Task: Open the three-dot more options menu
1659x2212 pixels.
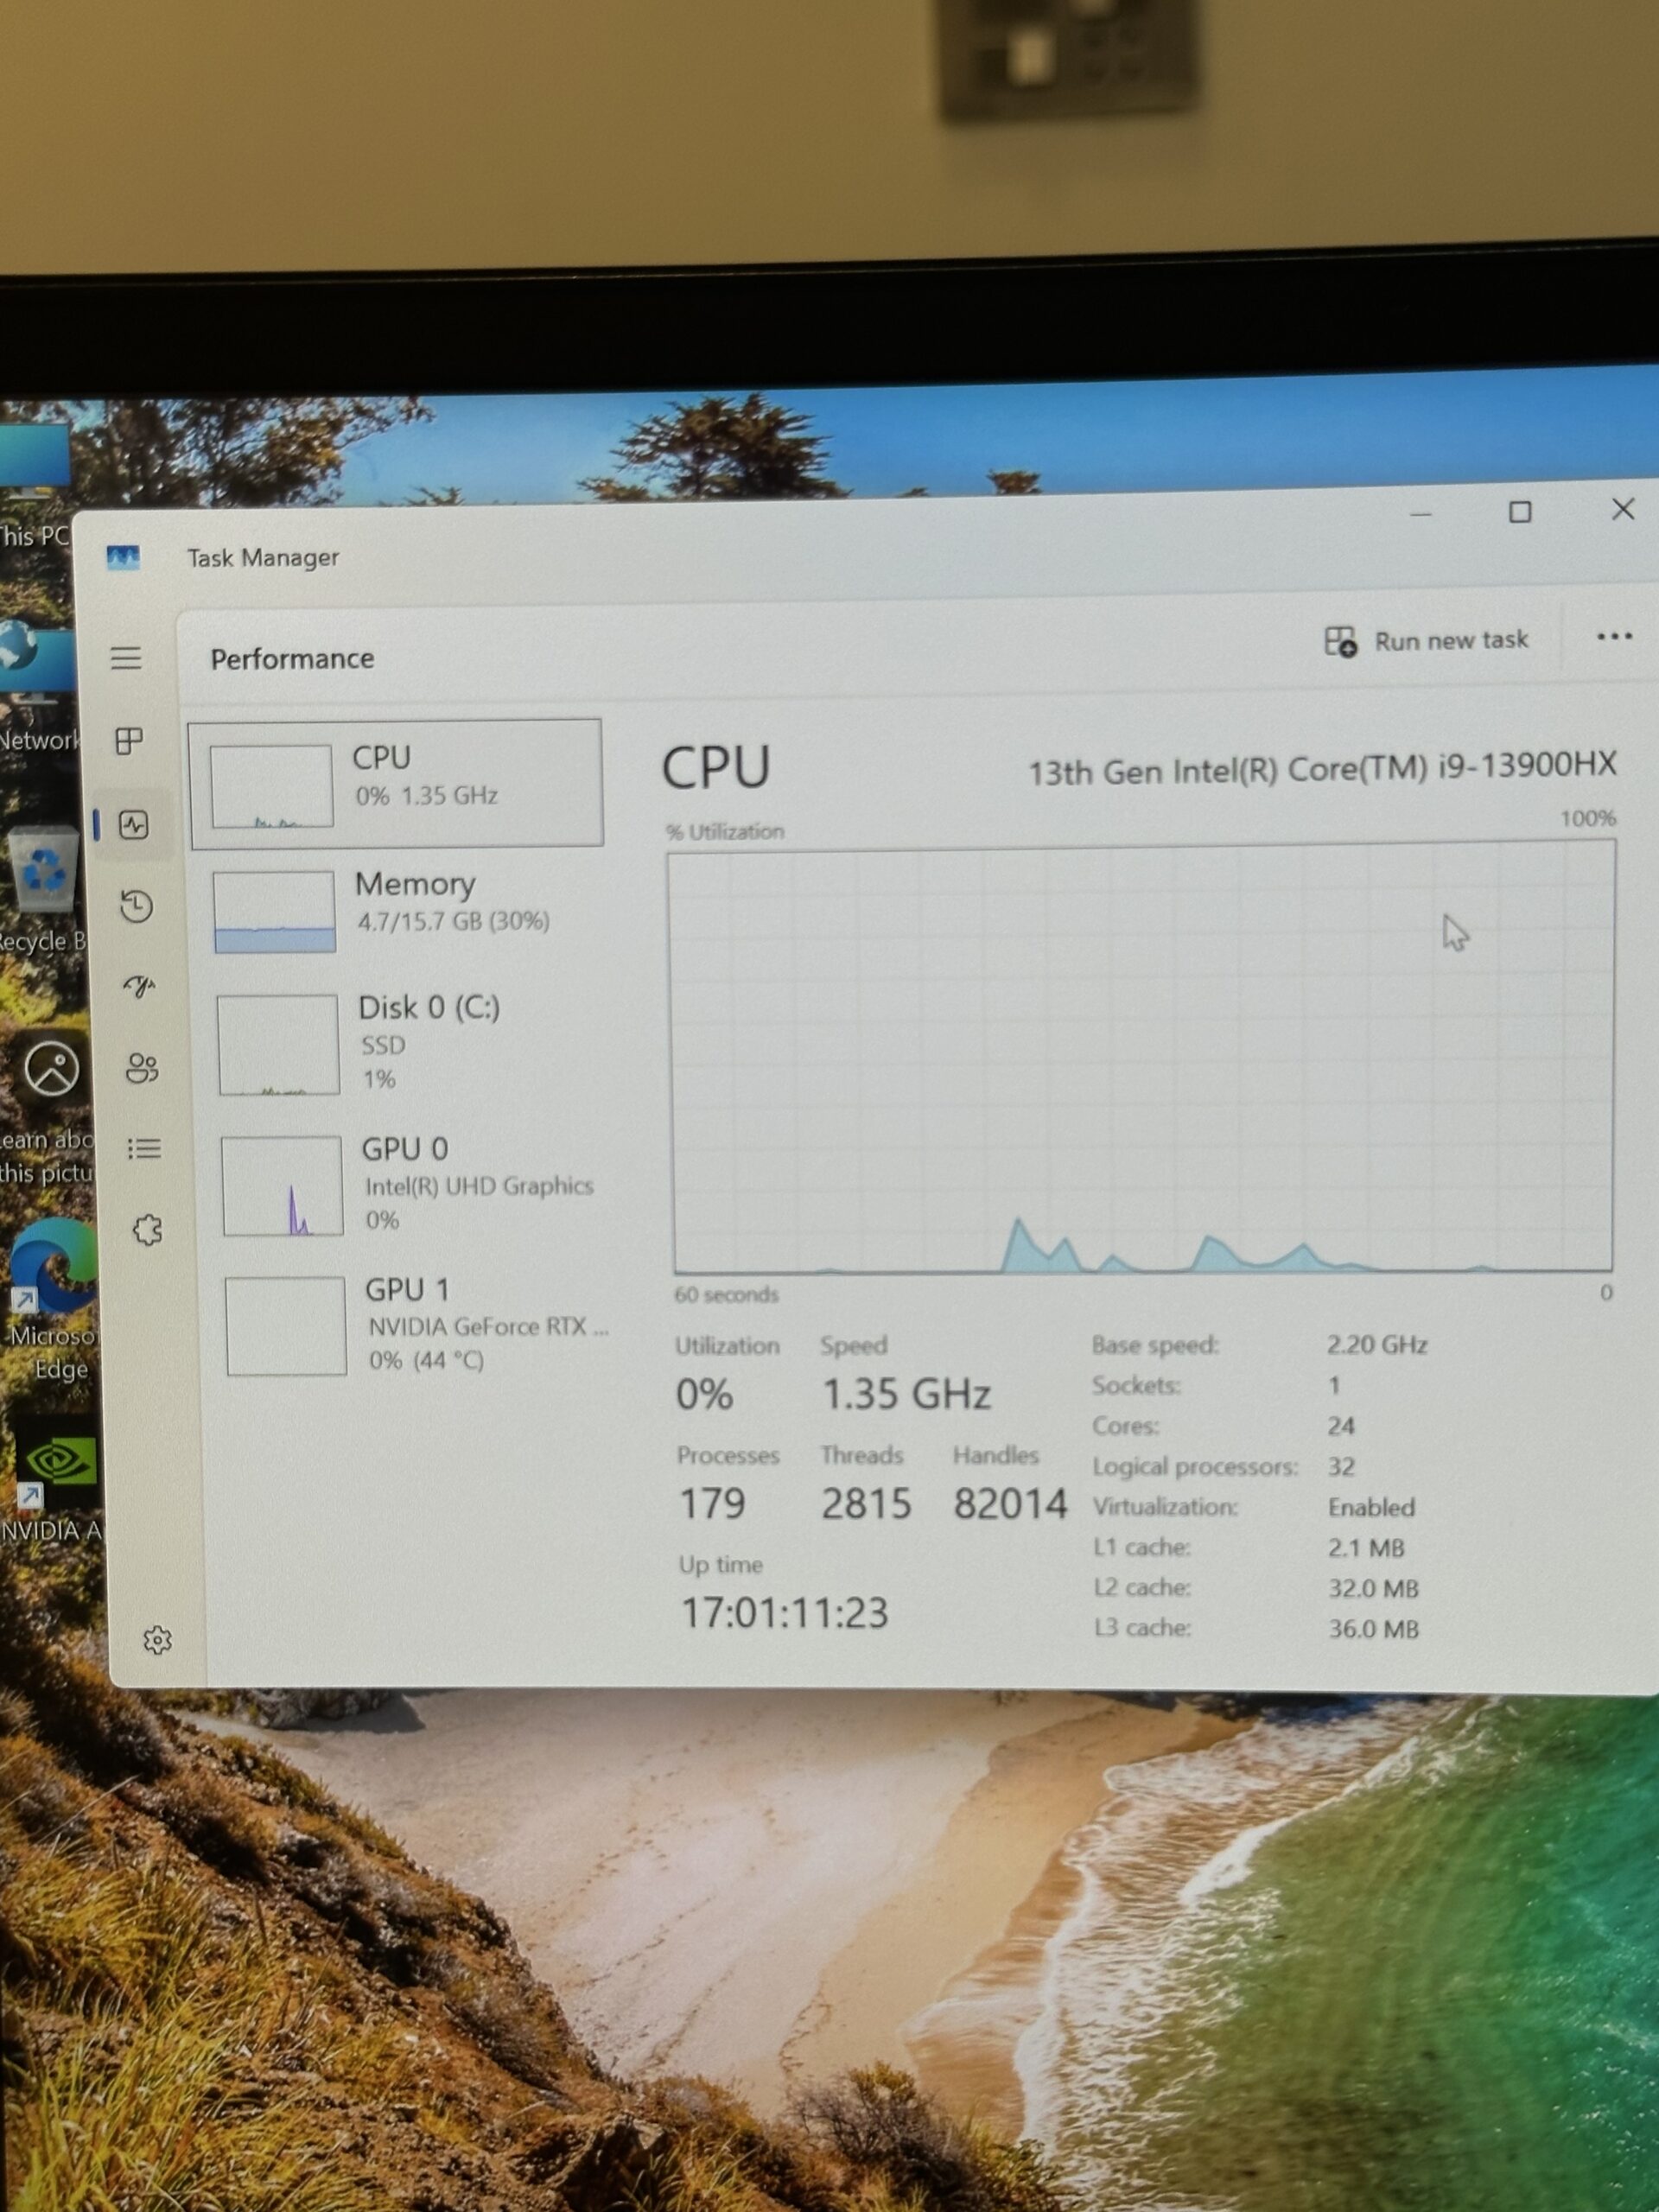Action: coord(1615,637)
